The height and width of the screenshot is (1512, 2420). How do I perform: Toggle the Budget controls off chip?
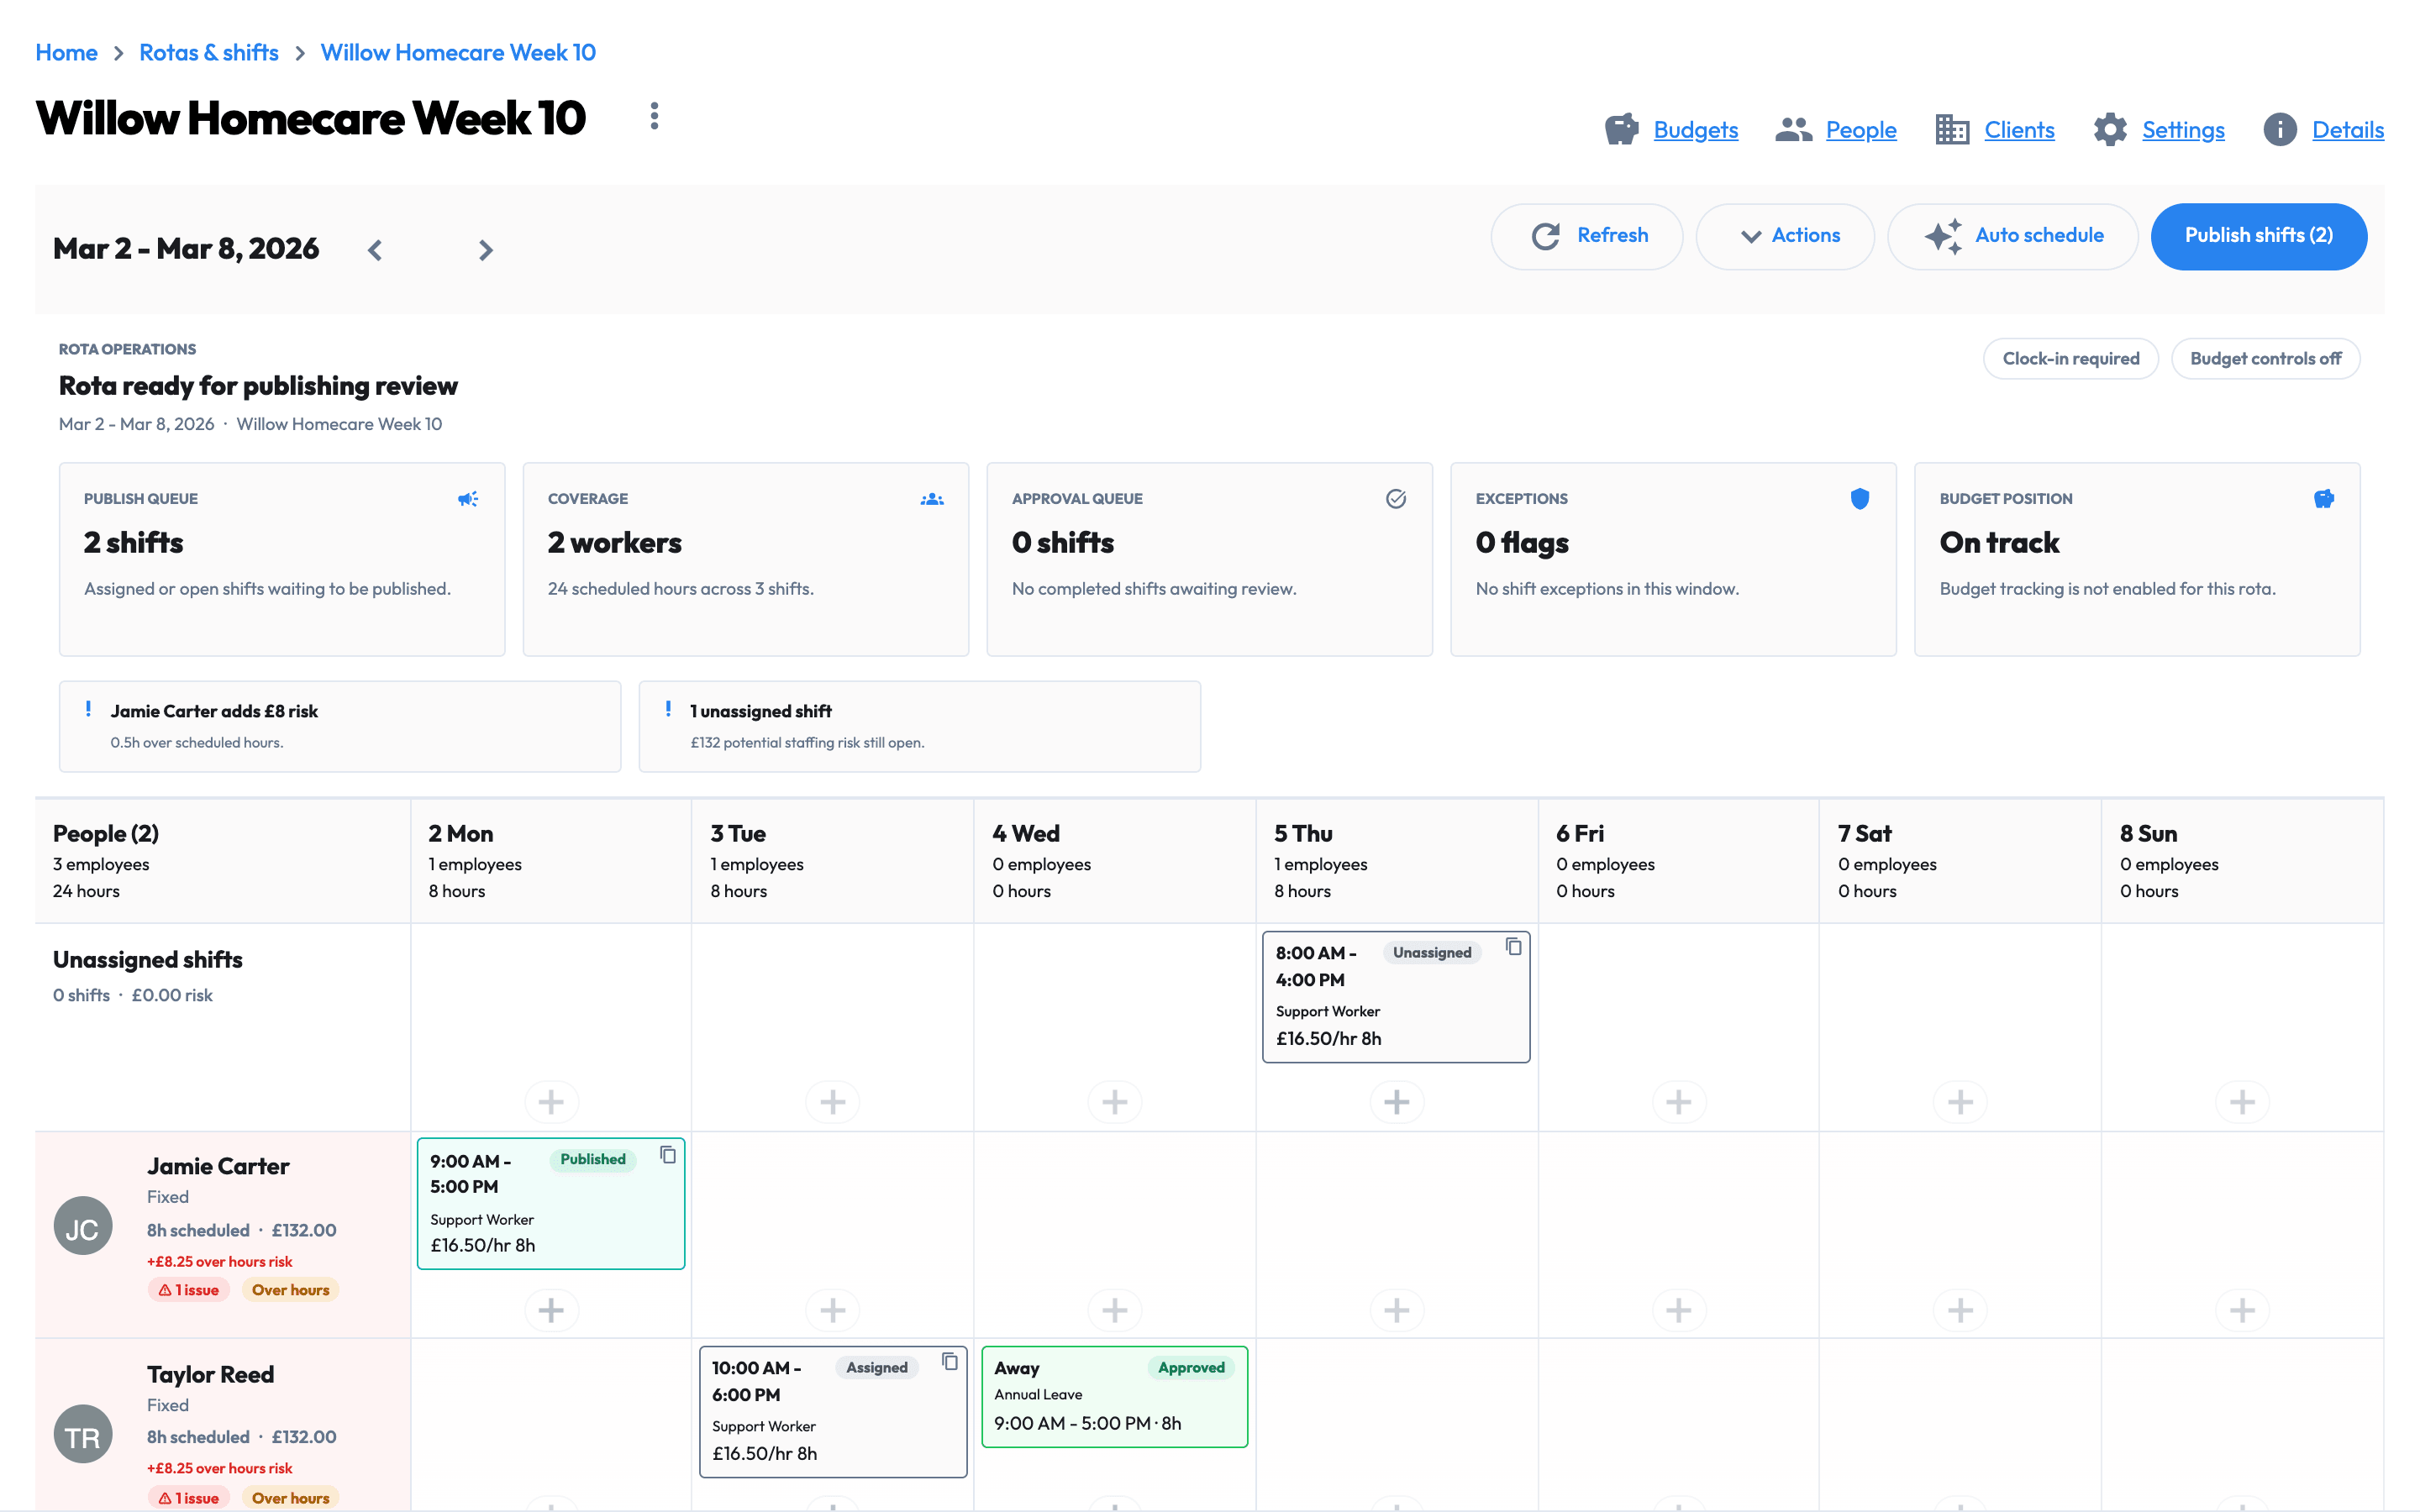tap(2265, 359)
